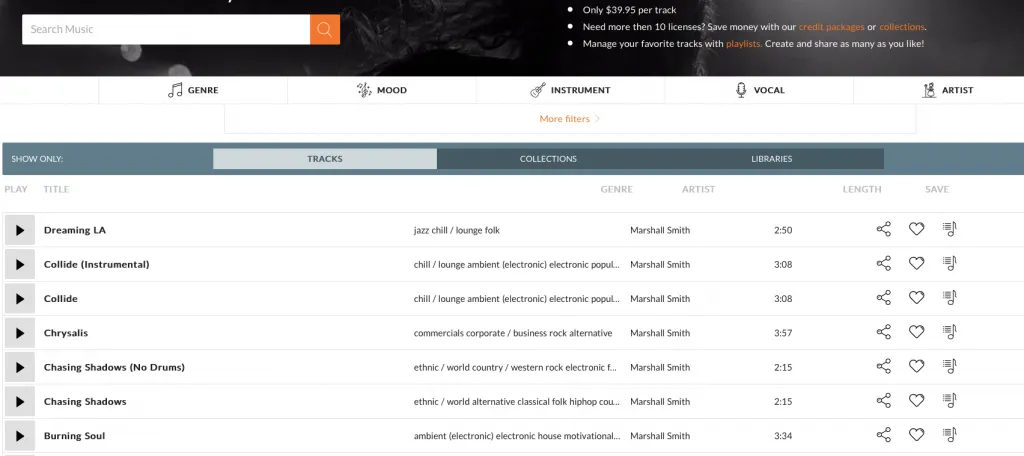
Task: Add Dreaming LA to a playlist
Action: 950,229
